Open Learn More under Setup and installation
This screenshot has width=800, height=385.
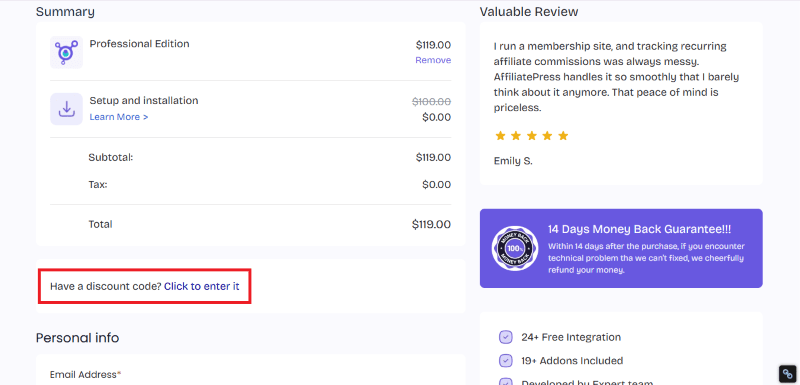pyautogui.click(x=119, y=117)
